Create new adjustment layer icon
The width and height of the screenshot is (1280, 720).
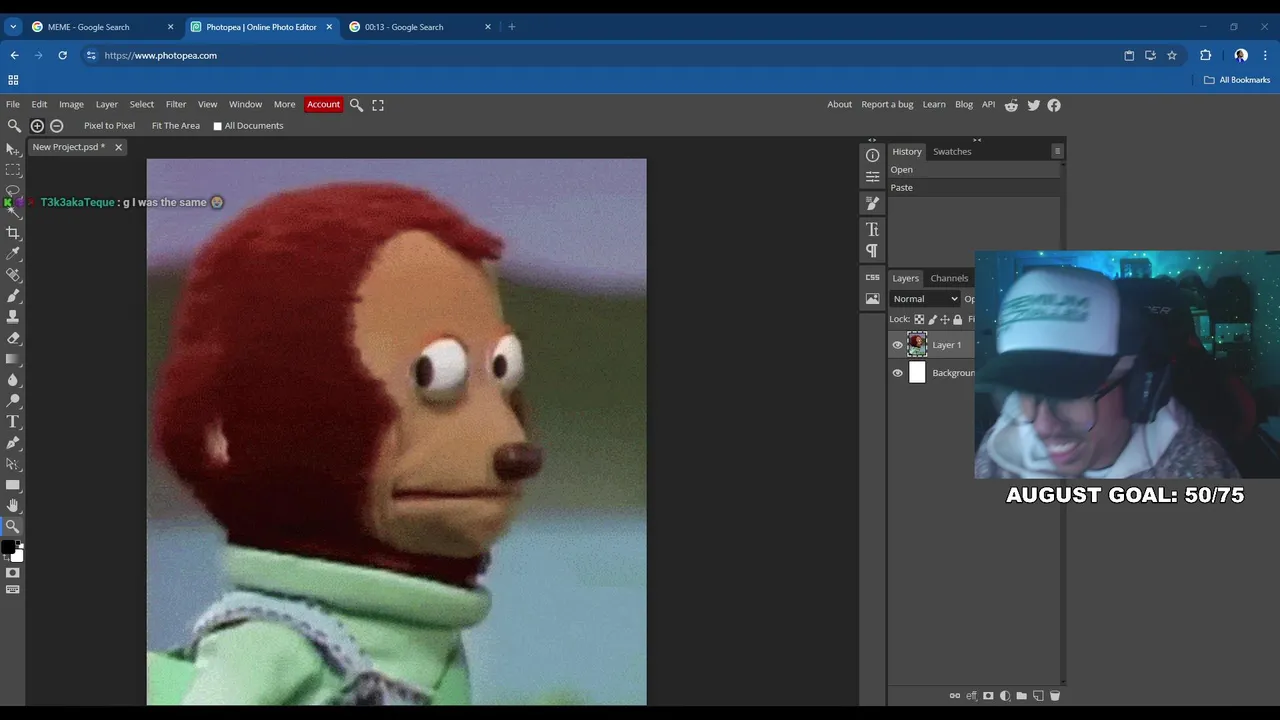(1005, 696)
